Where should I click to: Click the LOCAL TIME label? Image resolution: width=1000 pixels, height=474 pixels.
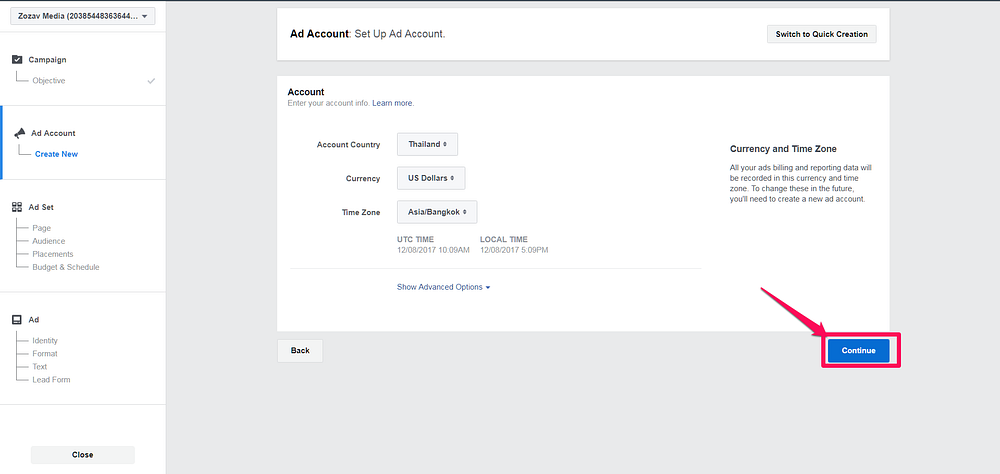(504, 239)
